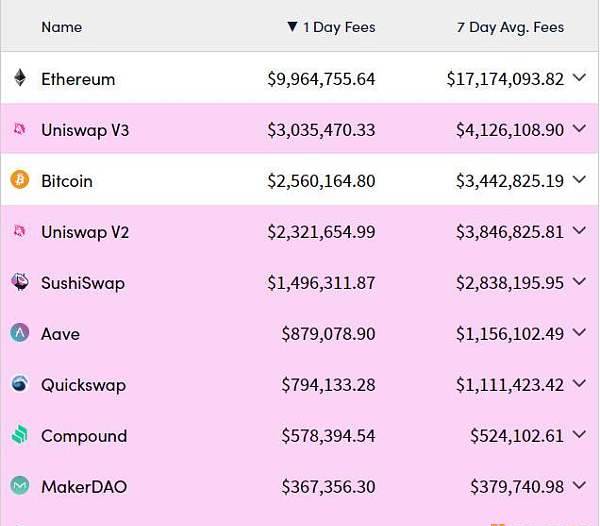Click the orange Bitcoin logo icon
This screenshot has width=600, height=526.
20,179
